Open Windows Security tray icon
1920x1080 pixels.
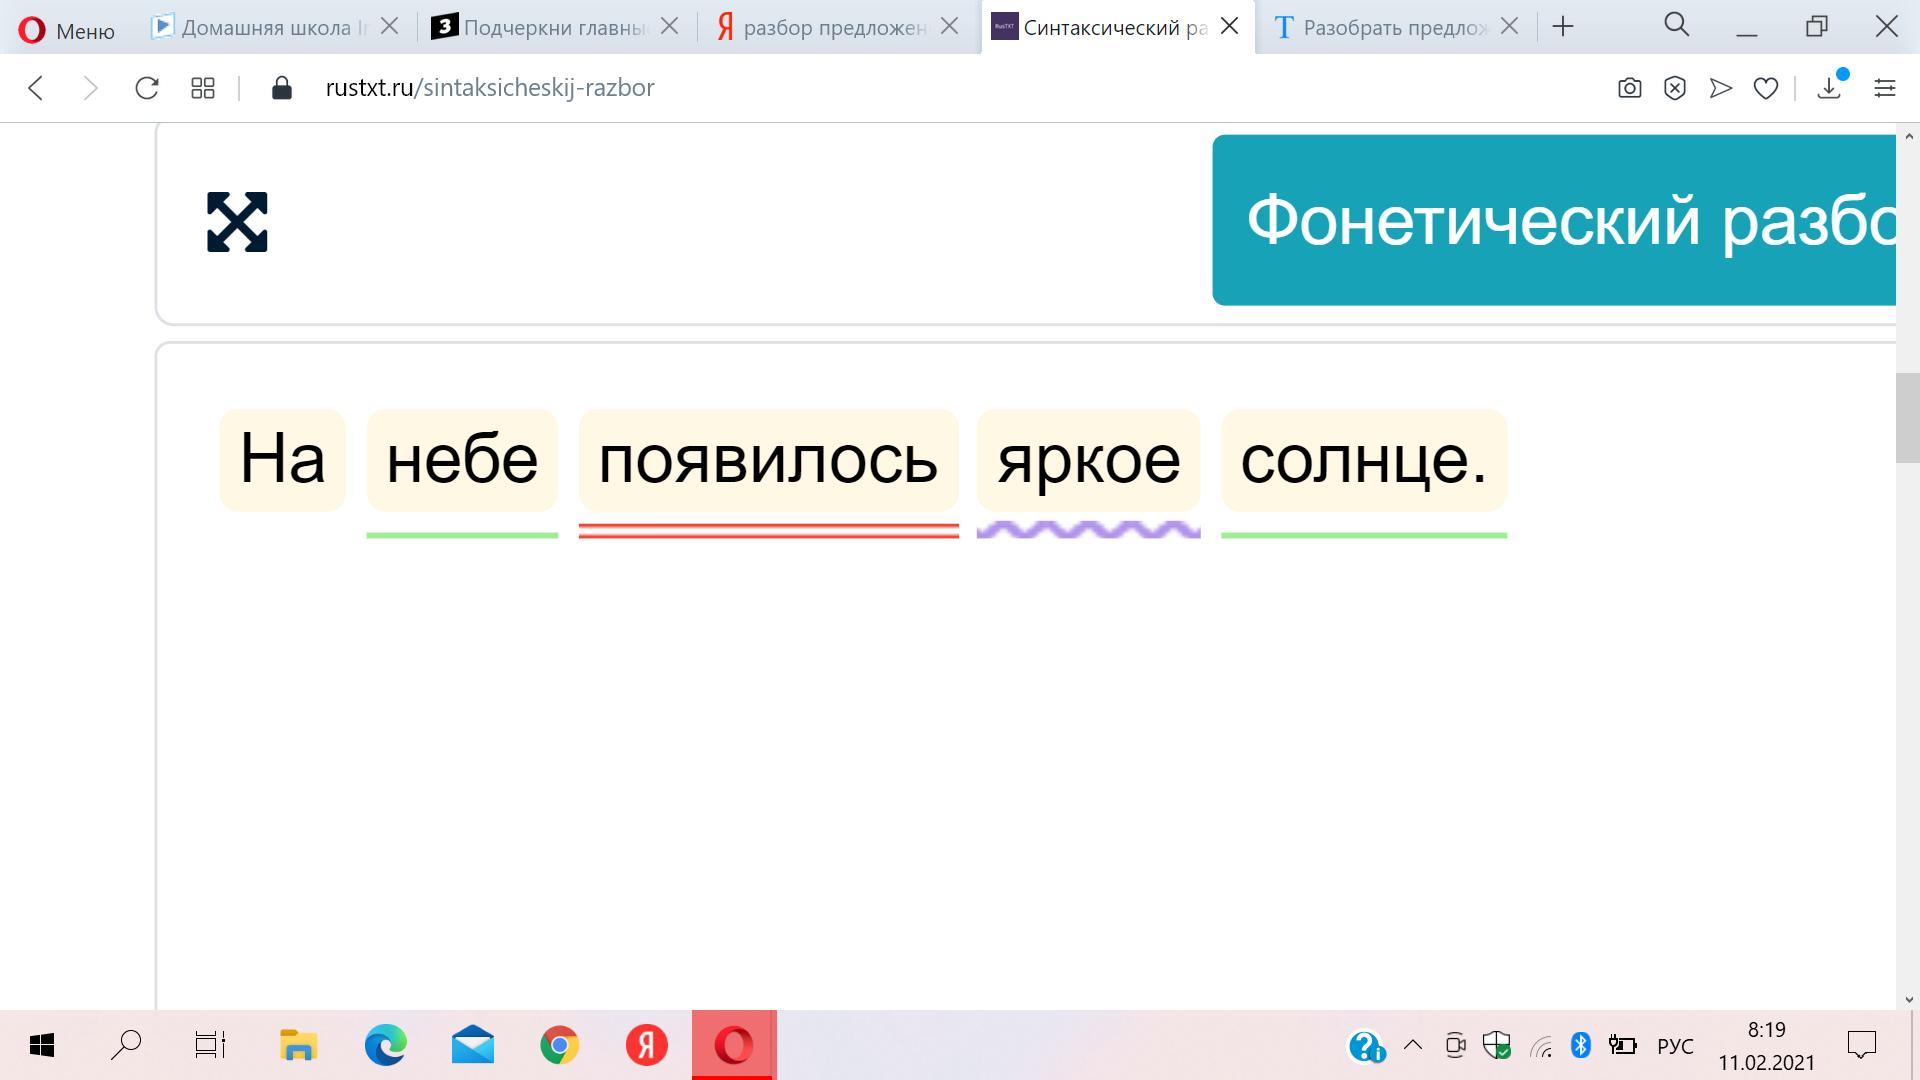[x=1497, y=1046]
